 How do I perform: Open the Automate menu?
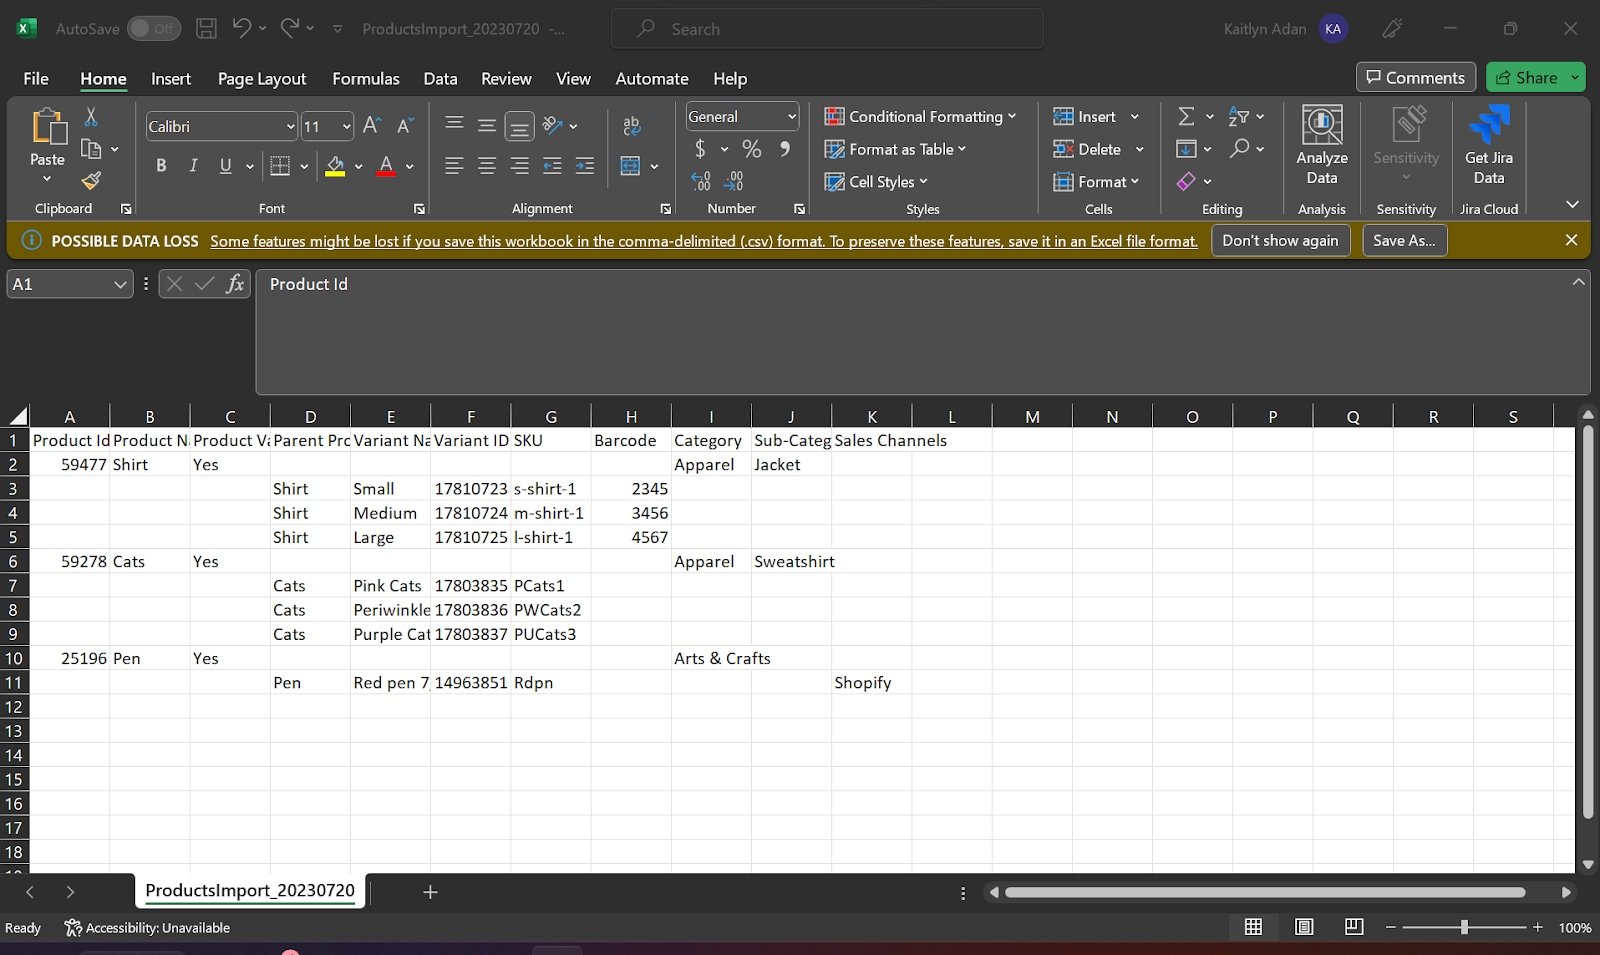[x=651, y=78]
